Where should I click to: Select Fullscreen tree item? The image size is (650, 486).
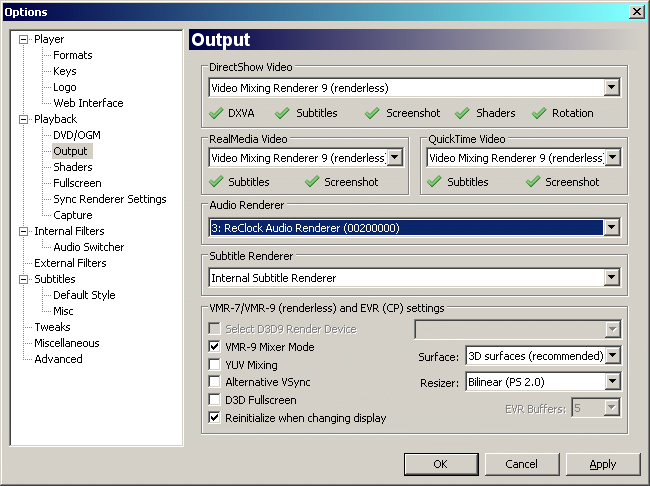tap(77, 183)
